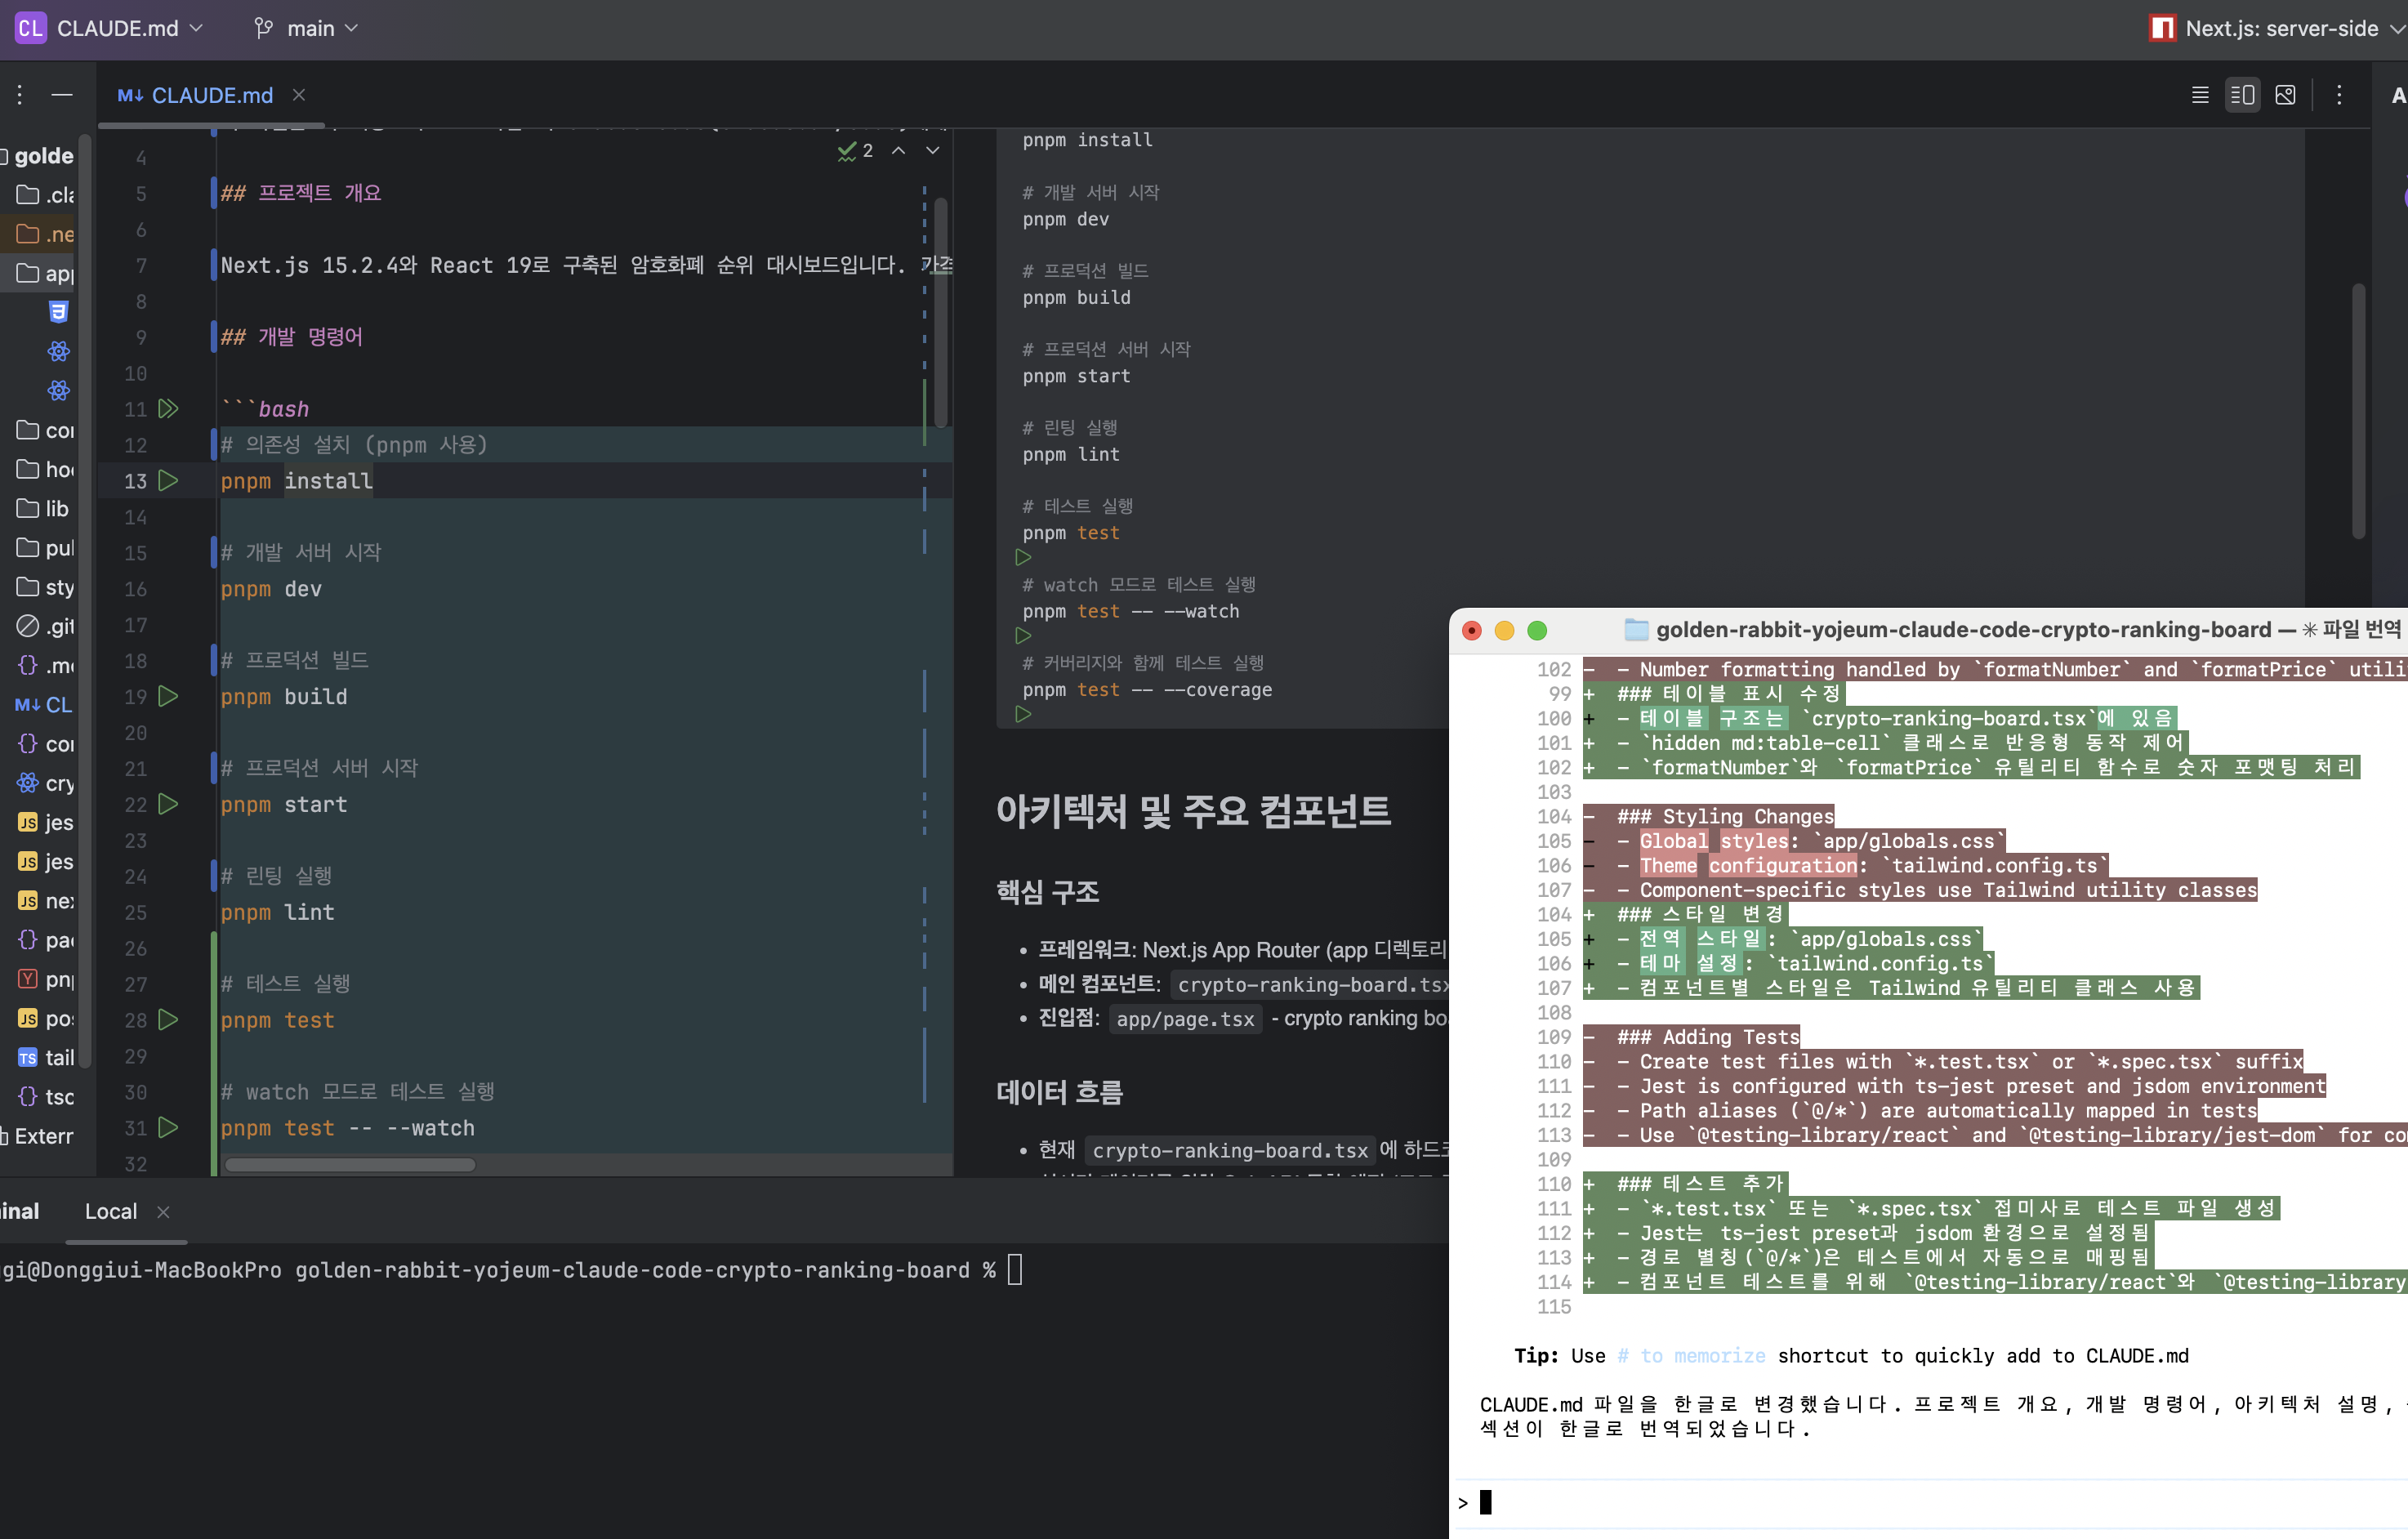Close the Local terminal tab
The height and width of the screenshot is (1539, 2408).
(163, 1212)
